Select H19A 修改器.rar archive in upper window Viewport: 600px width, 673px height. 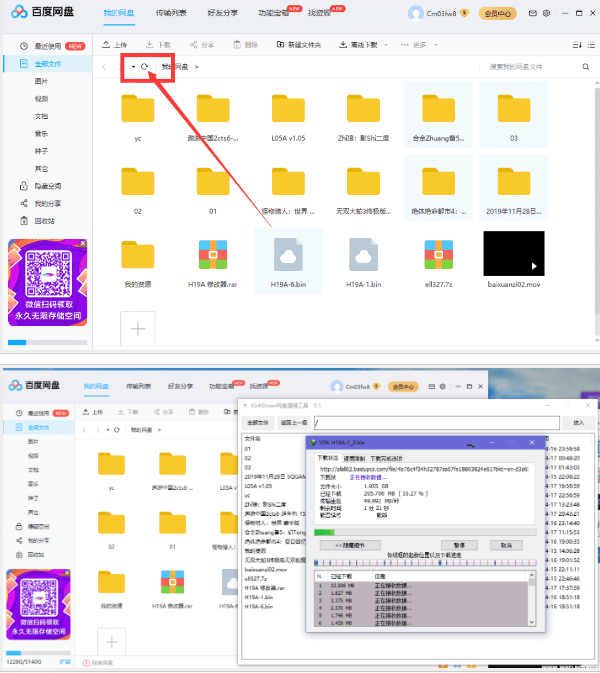point(213,262)
